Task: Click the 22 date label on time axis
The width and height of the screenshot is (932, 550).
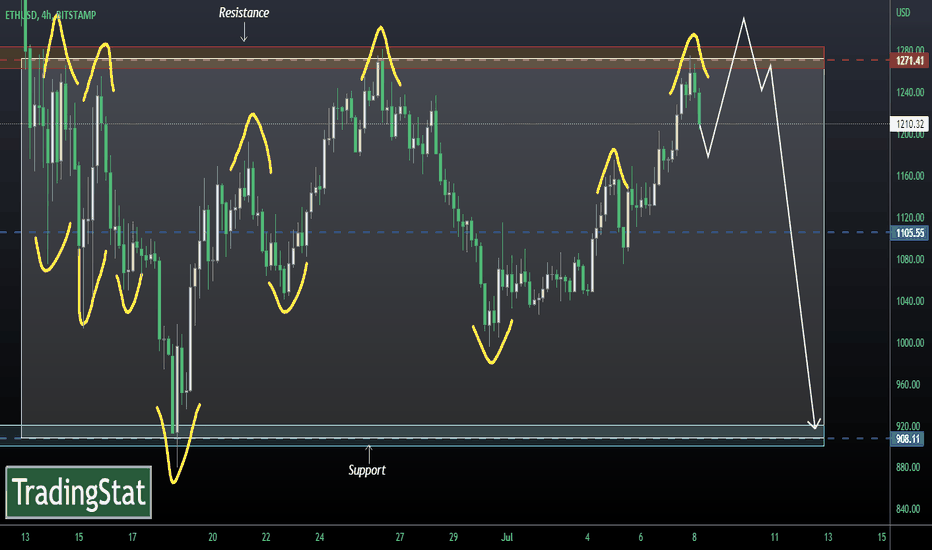Action: click(266, 538)
